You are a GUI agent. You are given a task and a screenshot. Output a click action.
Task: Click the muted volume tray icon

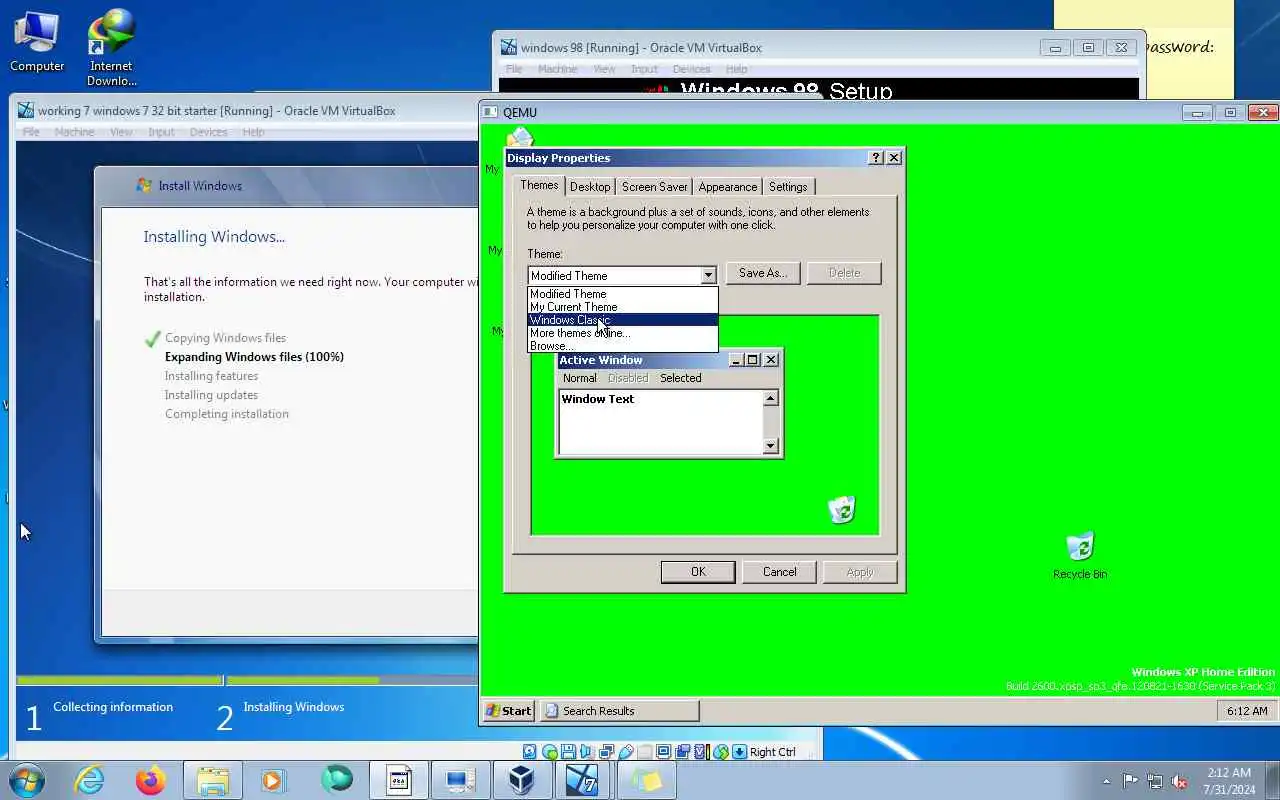point(1179,782)
